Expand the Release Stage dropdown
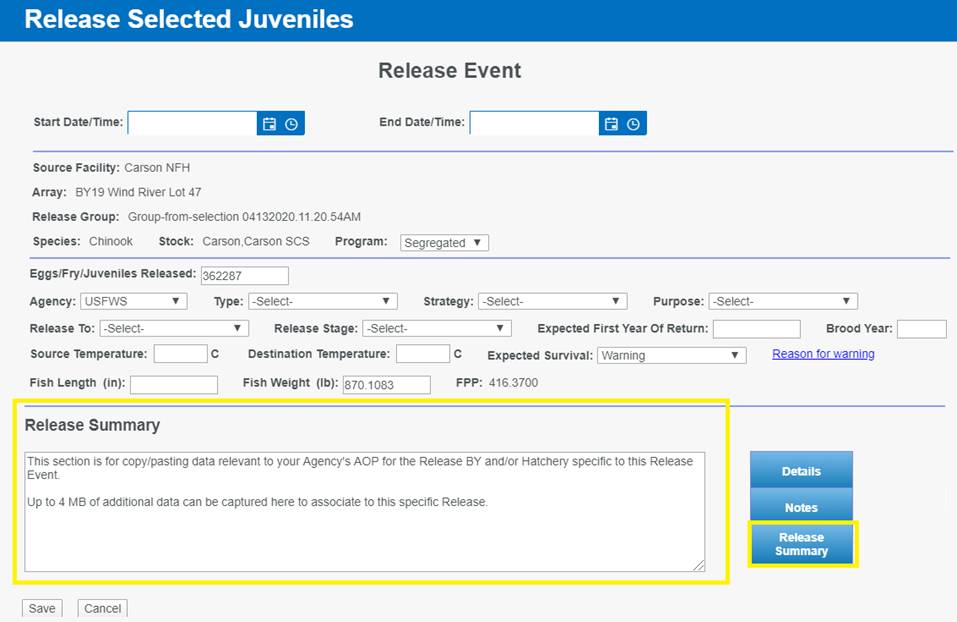The width and height of the screenshot is (957, 622). [x=436, y=328]
